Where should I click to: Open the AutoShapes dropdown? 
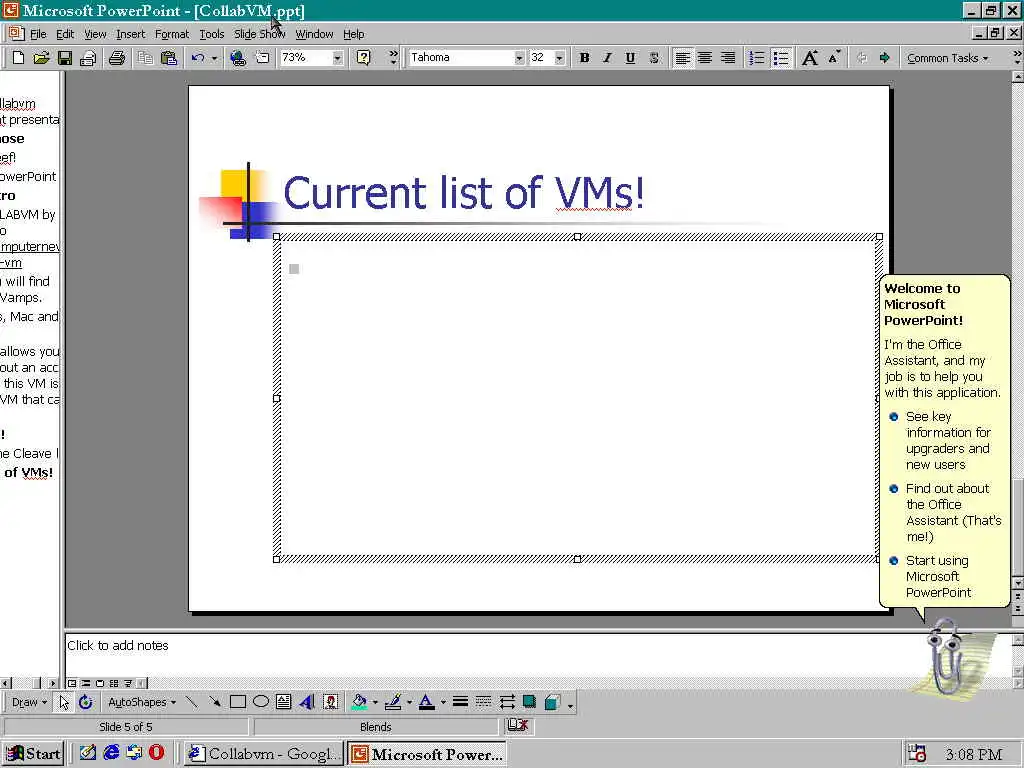tap(142, 702)
